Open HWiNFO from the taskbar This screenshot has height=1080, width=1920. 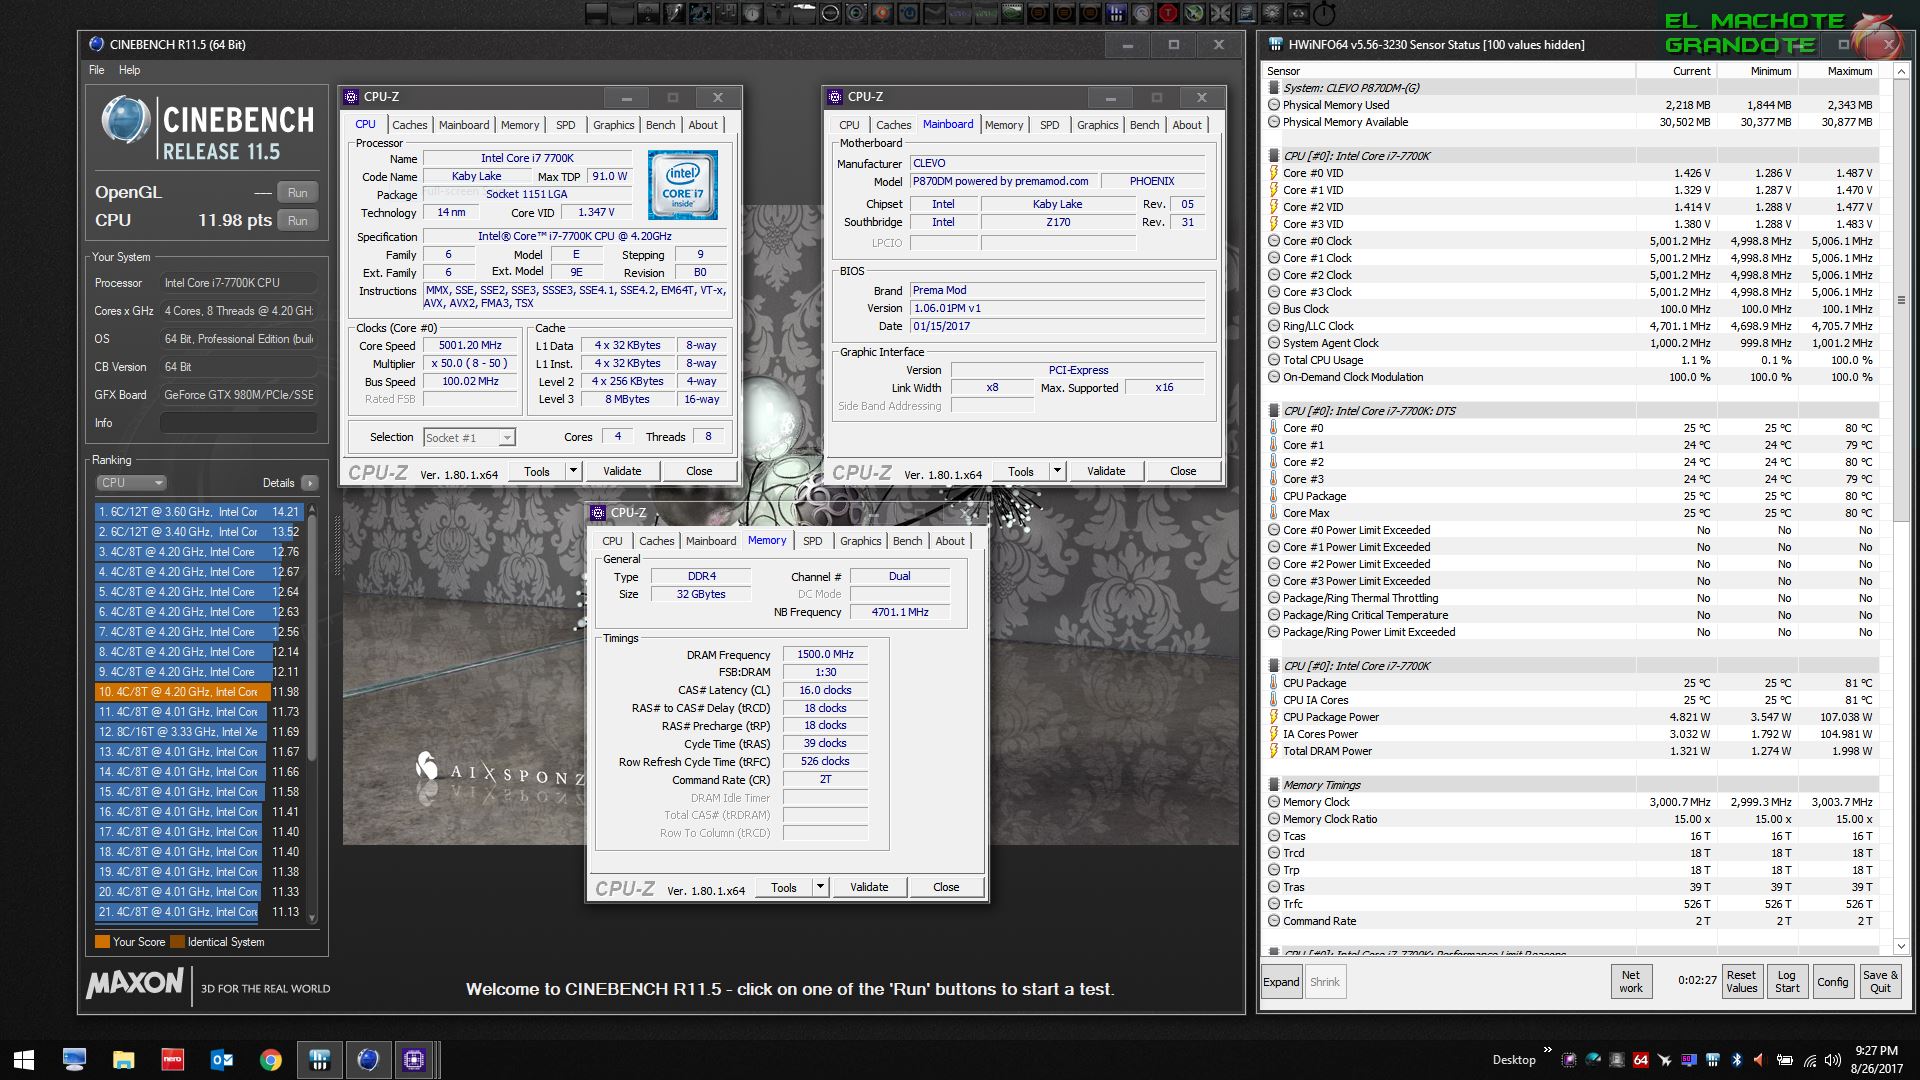320,1060
